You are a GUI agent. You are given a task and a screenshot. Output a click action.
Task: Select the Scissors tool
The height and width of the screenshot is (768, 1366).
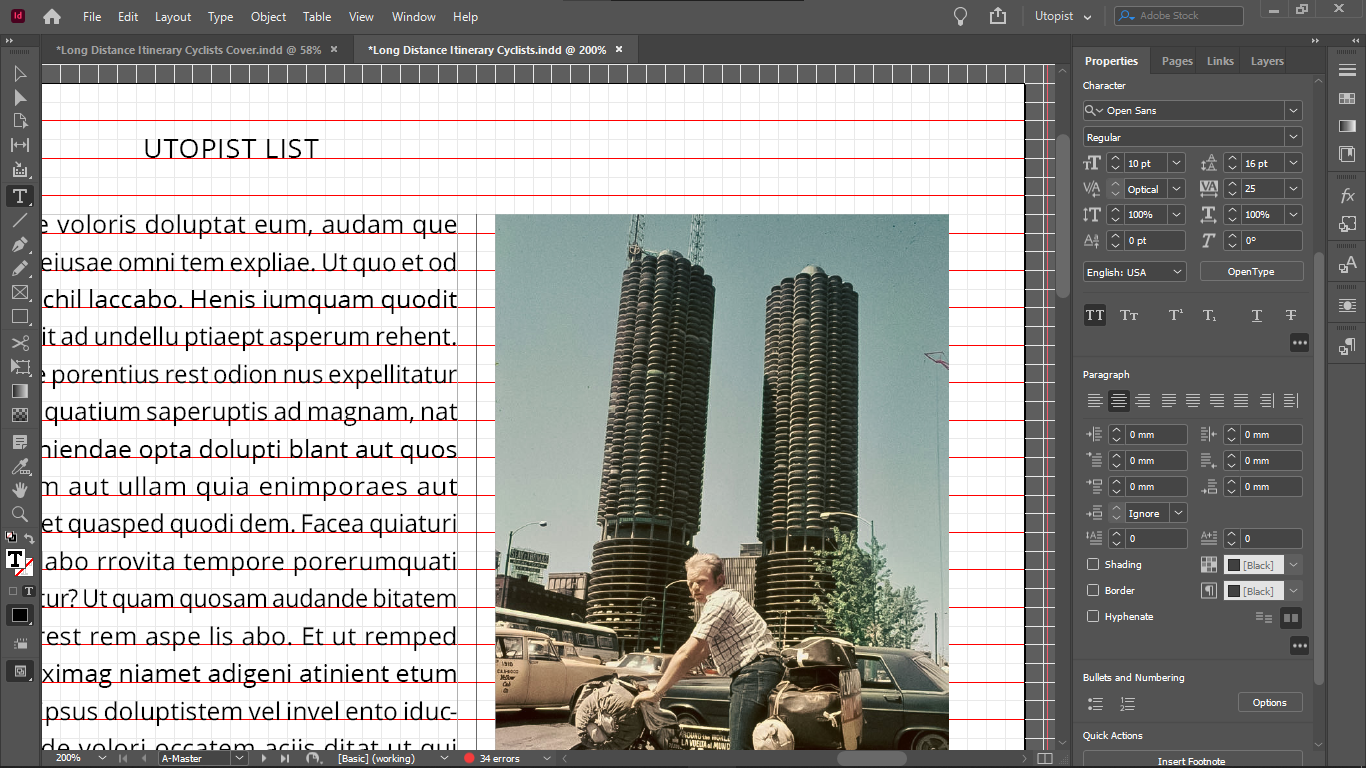[19, 343]
